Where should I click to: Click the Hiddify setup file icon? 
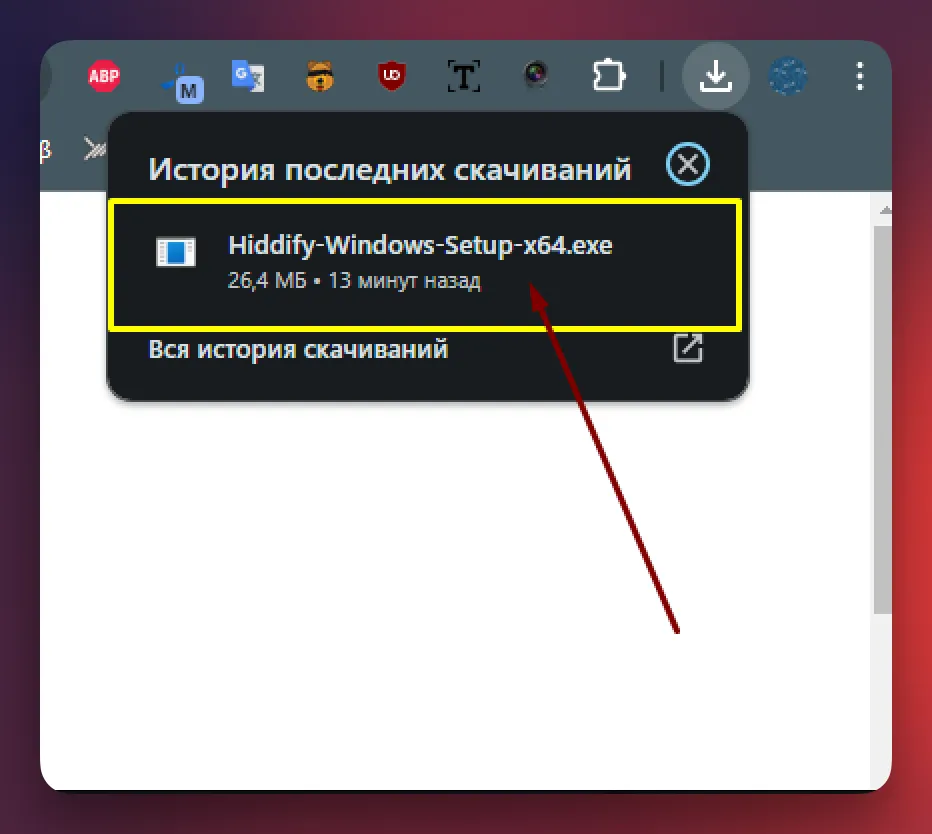tap(176, 252)
